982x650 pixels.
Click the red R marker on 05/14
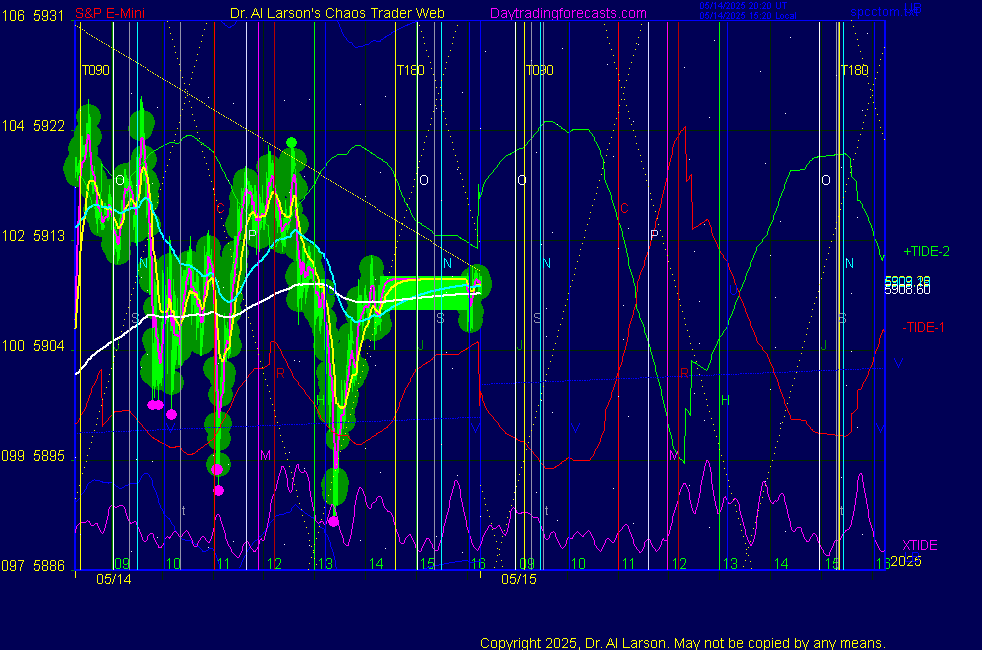[280, 373]
